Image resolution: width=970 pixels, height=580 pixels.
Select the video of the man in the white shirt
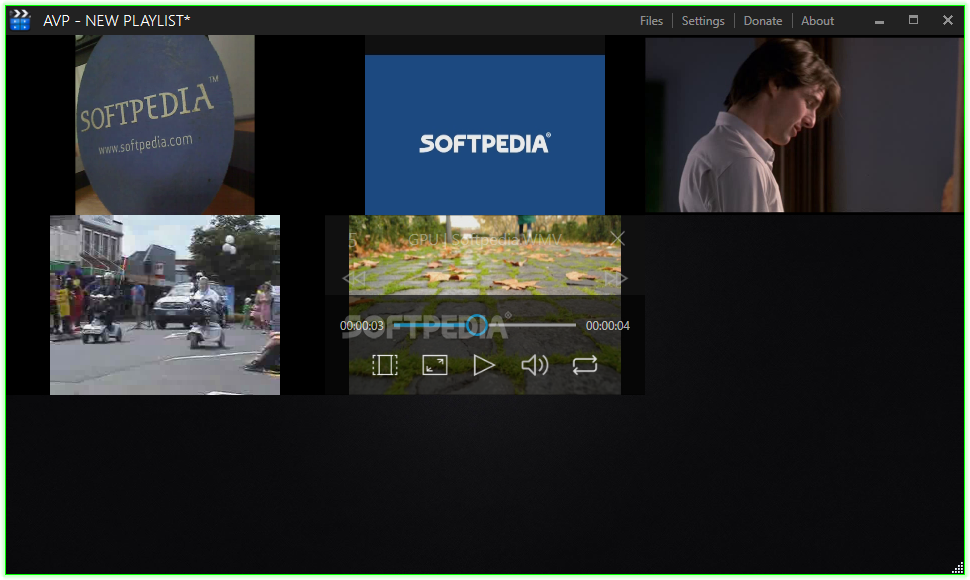pos(804,125)
